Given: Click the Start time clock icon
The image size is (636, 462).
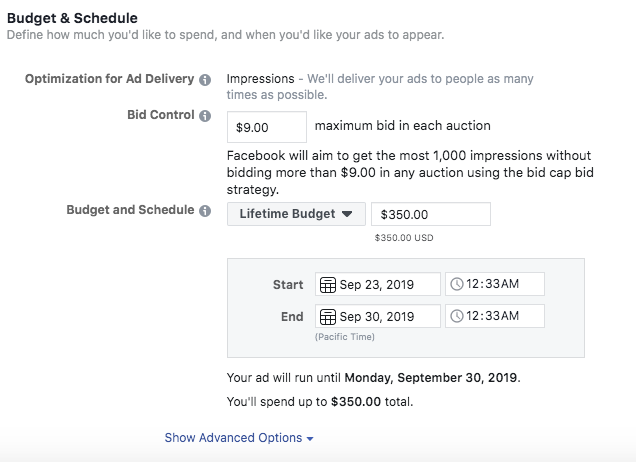Looking at the screenshot, I should (x=457, y=284).
